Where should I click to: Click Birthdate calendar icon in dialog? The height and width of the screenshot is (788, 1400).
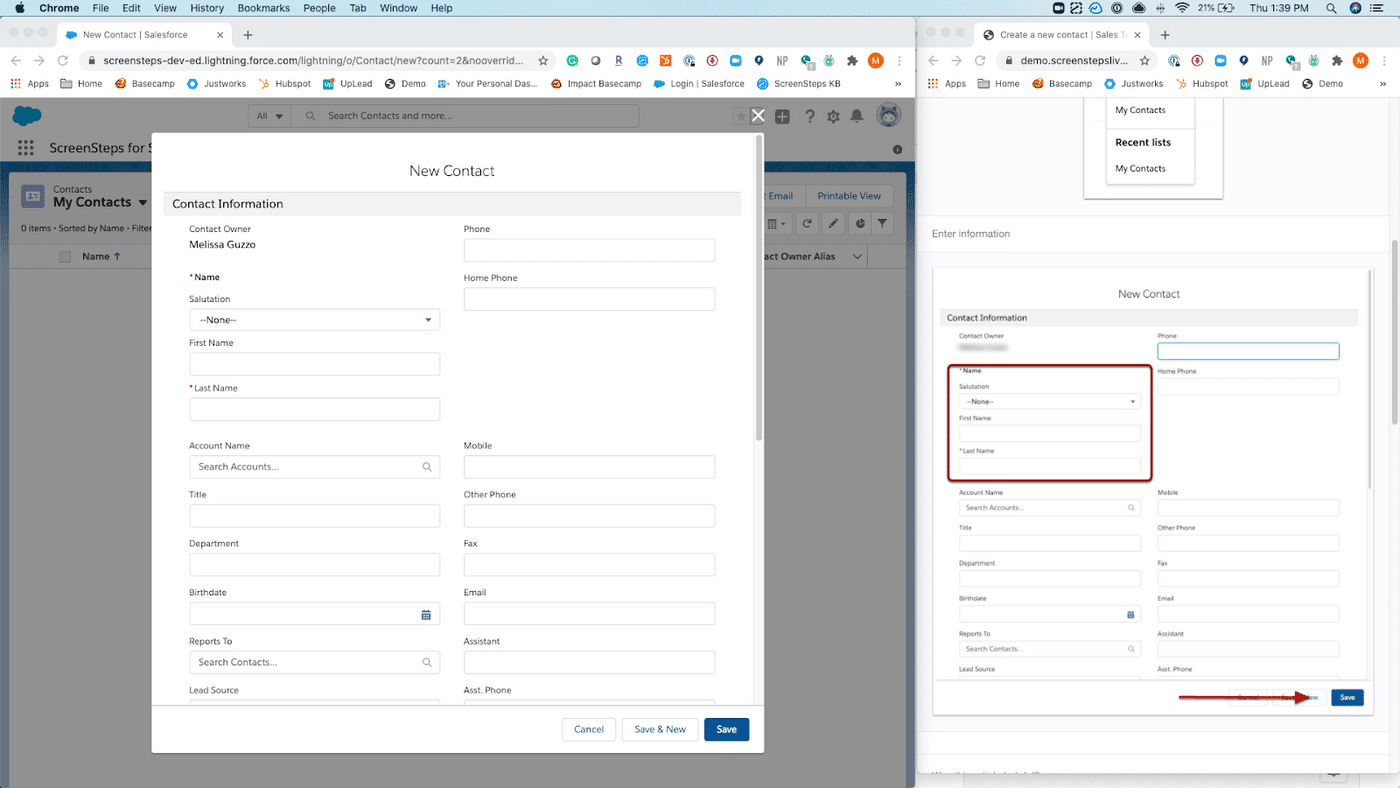tap(426, 615)
